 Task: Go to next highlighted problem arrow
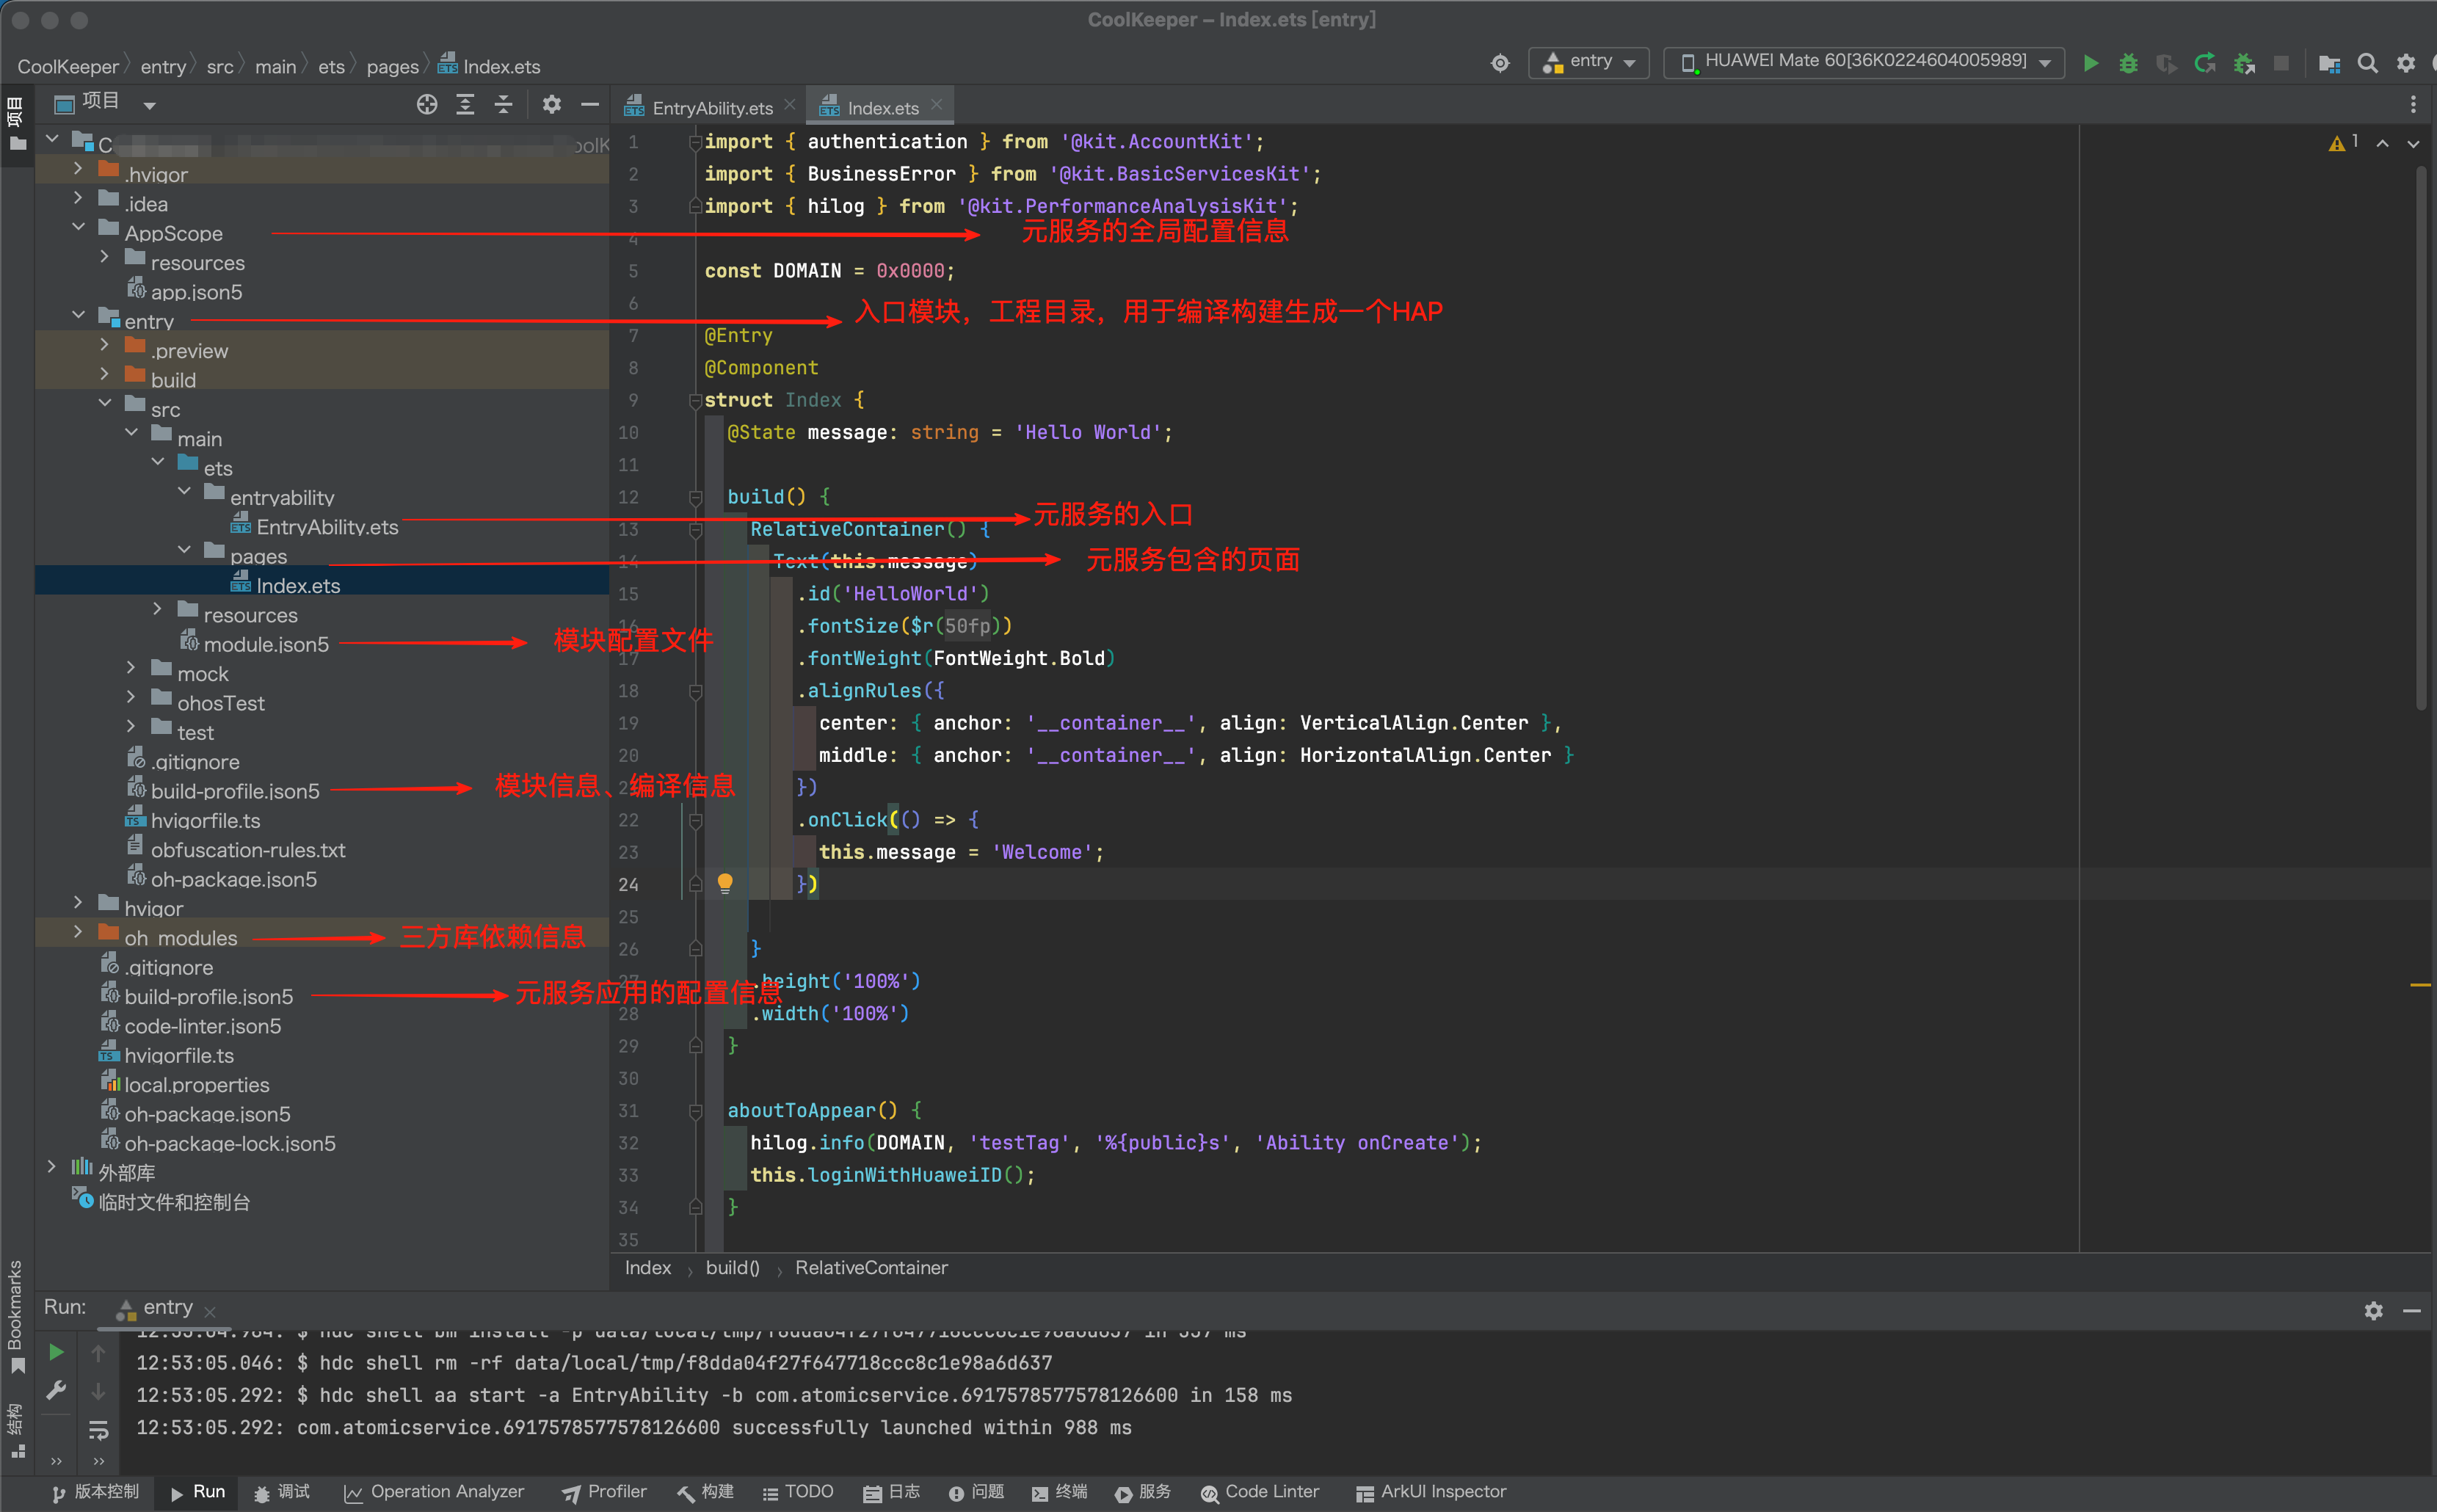click(x=2413, y=144)
